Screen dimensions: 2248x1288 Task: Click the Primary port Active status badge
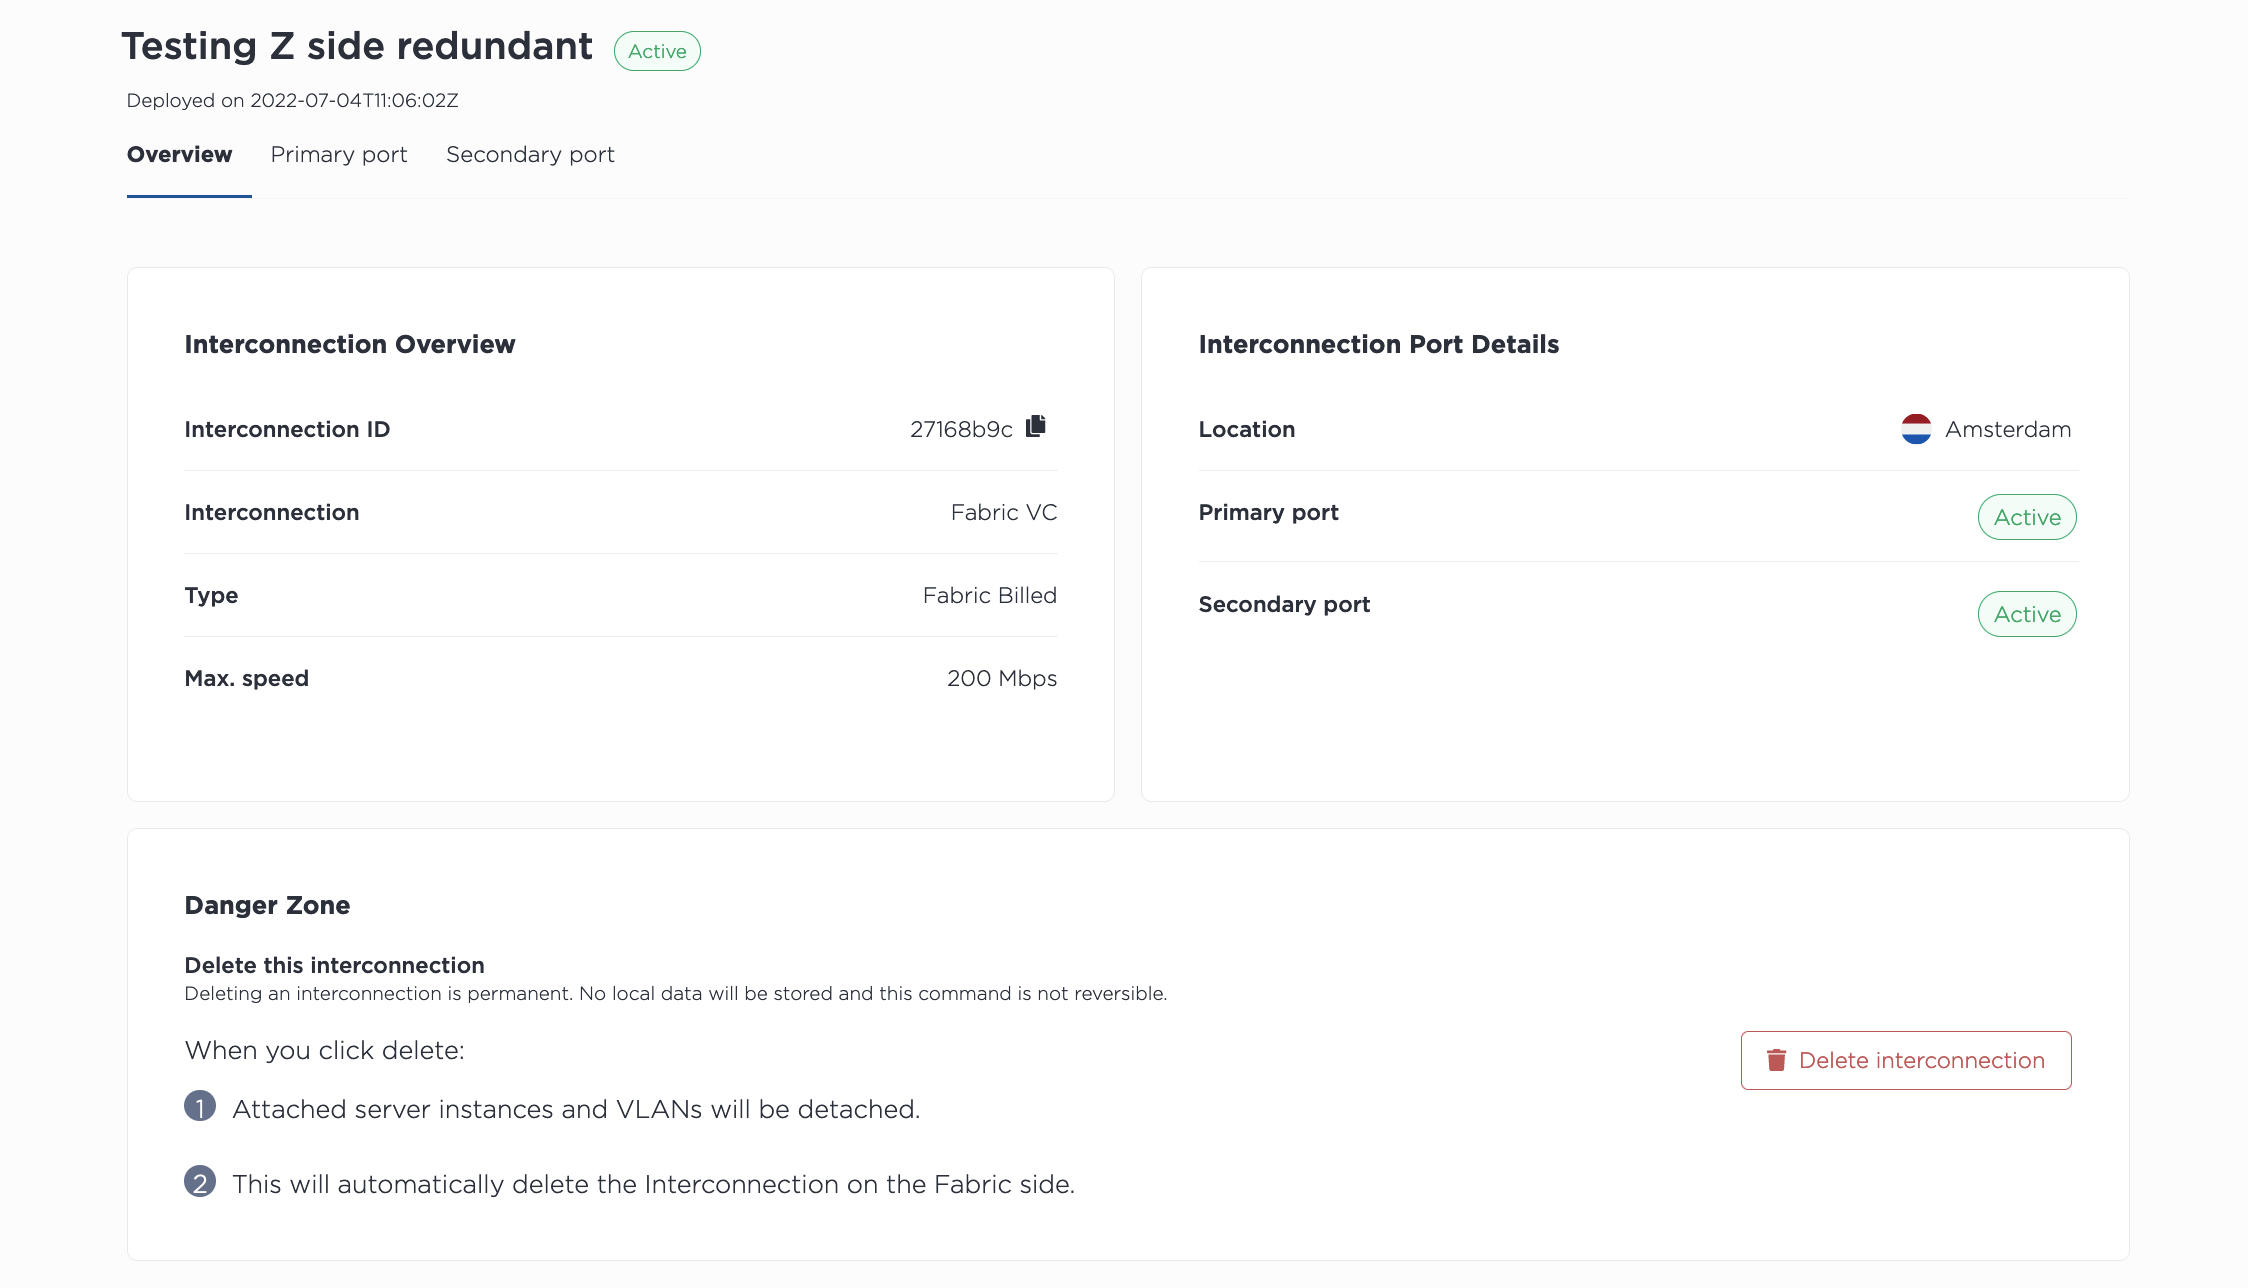tap(2027, 517)
